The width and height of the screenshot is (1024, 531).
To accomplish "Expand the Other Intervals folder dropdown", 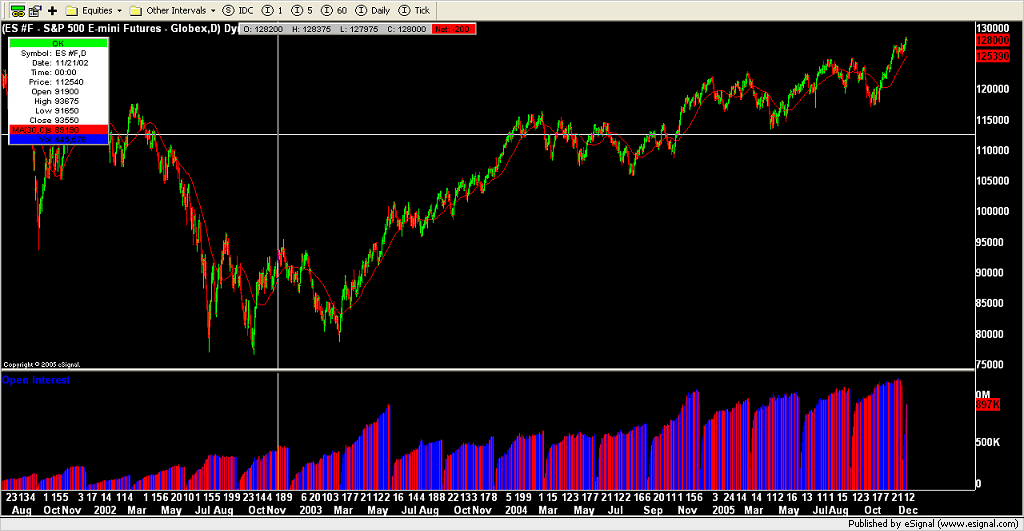I will [x=172, y=10].
